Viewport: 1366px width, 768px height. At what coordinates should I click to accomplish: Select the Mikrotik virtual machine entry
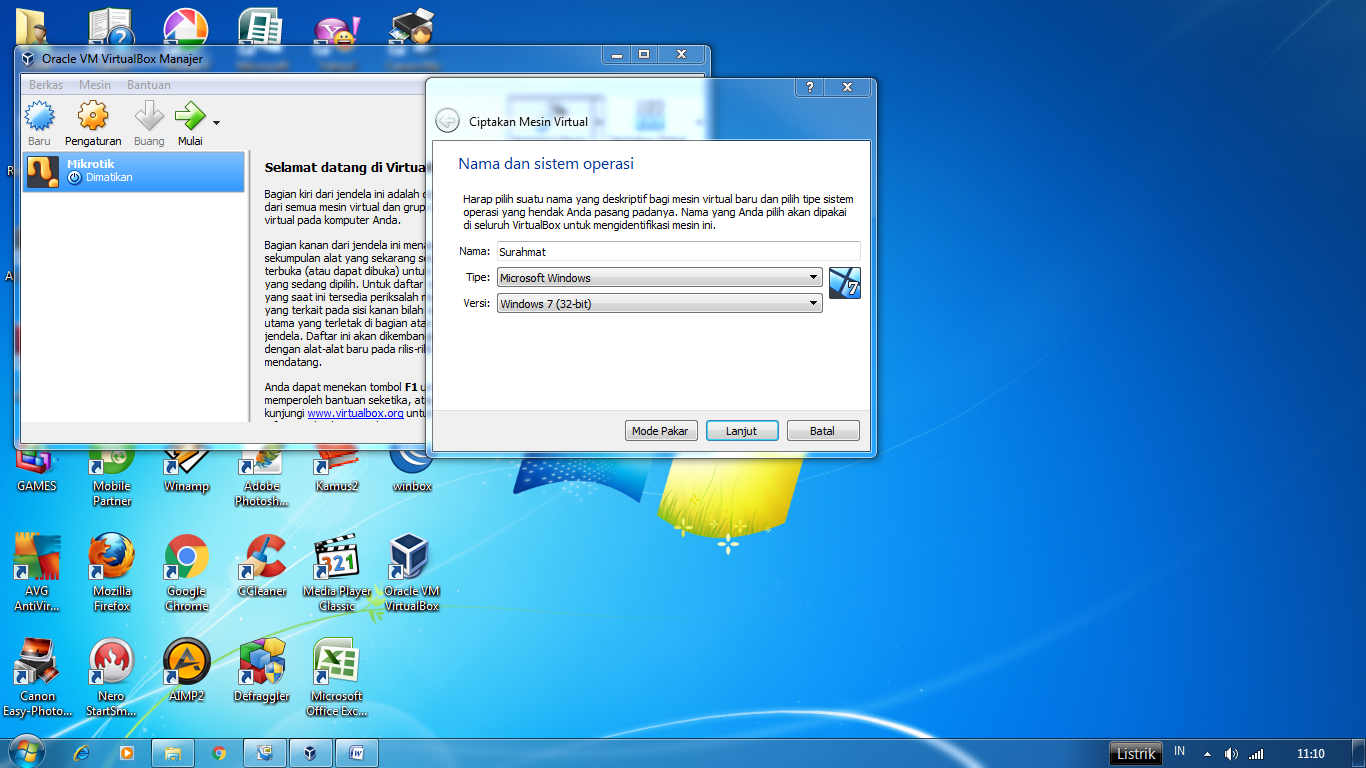pos(134,171)
